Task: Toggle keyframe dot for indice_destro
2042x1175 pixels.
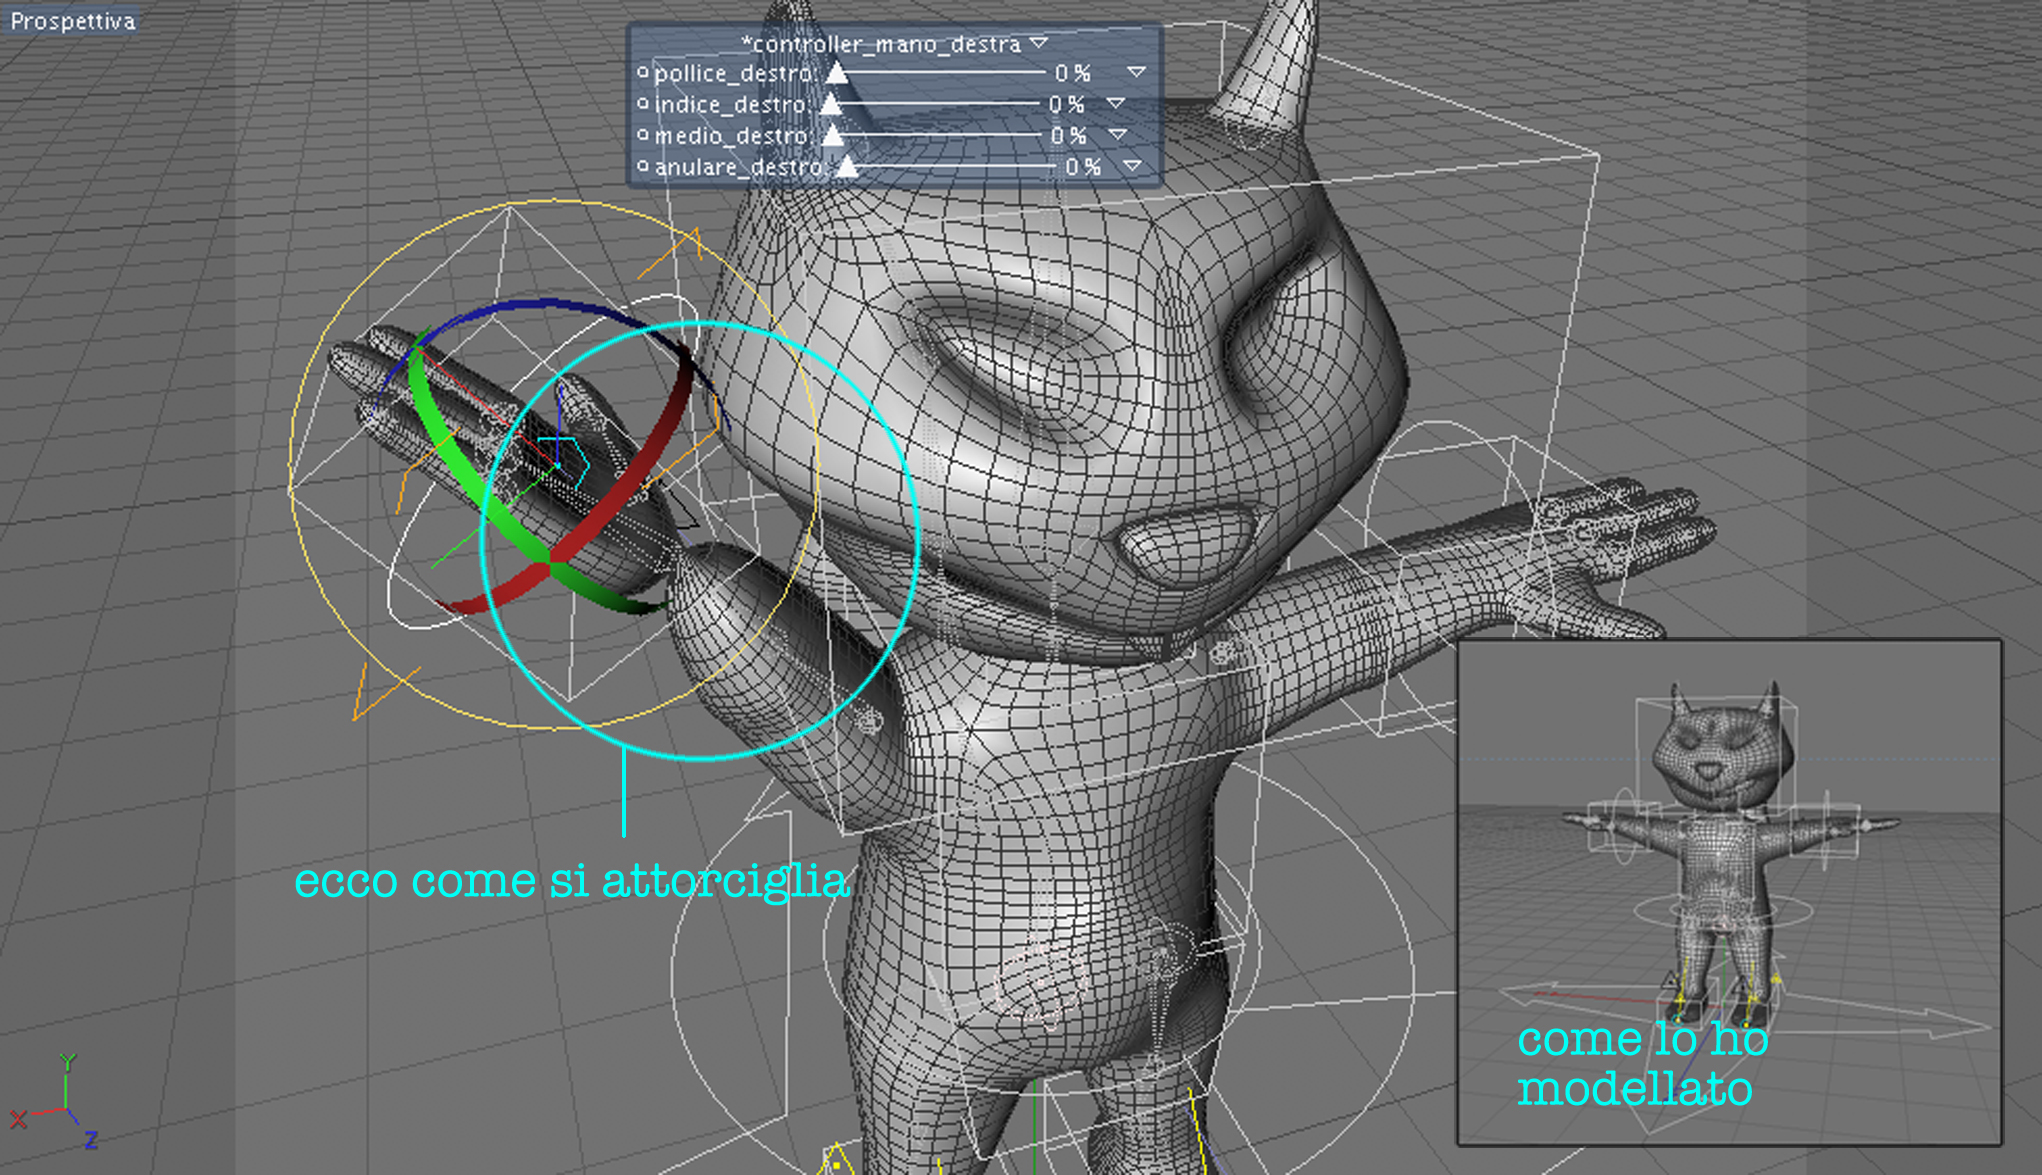Action: point(643,103)
